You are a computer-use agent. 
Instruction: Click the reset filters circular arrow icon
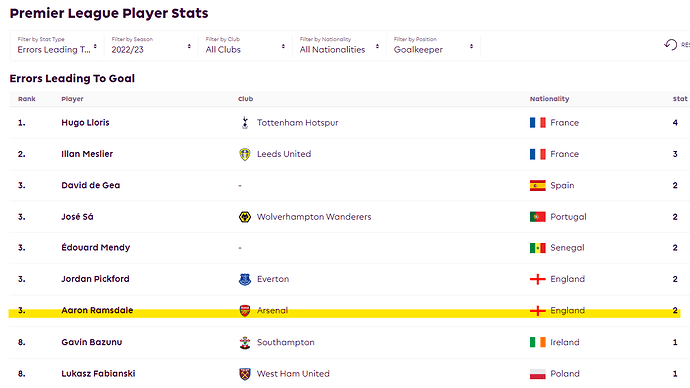point(670,44)
